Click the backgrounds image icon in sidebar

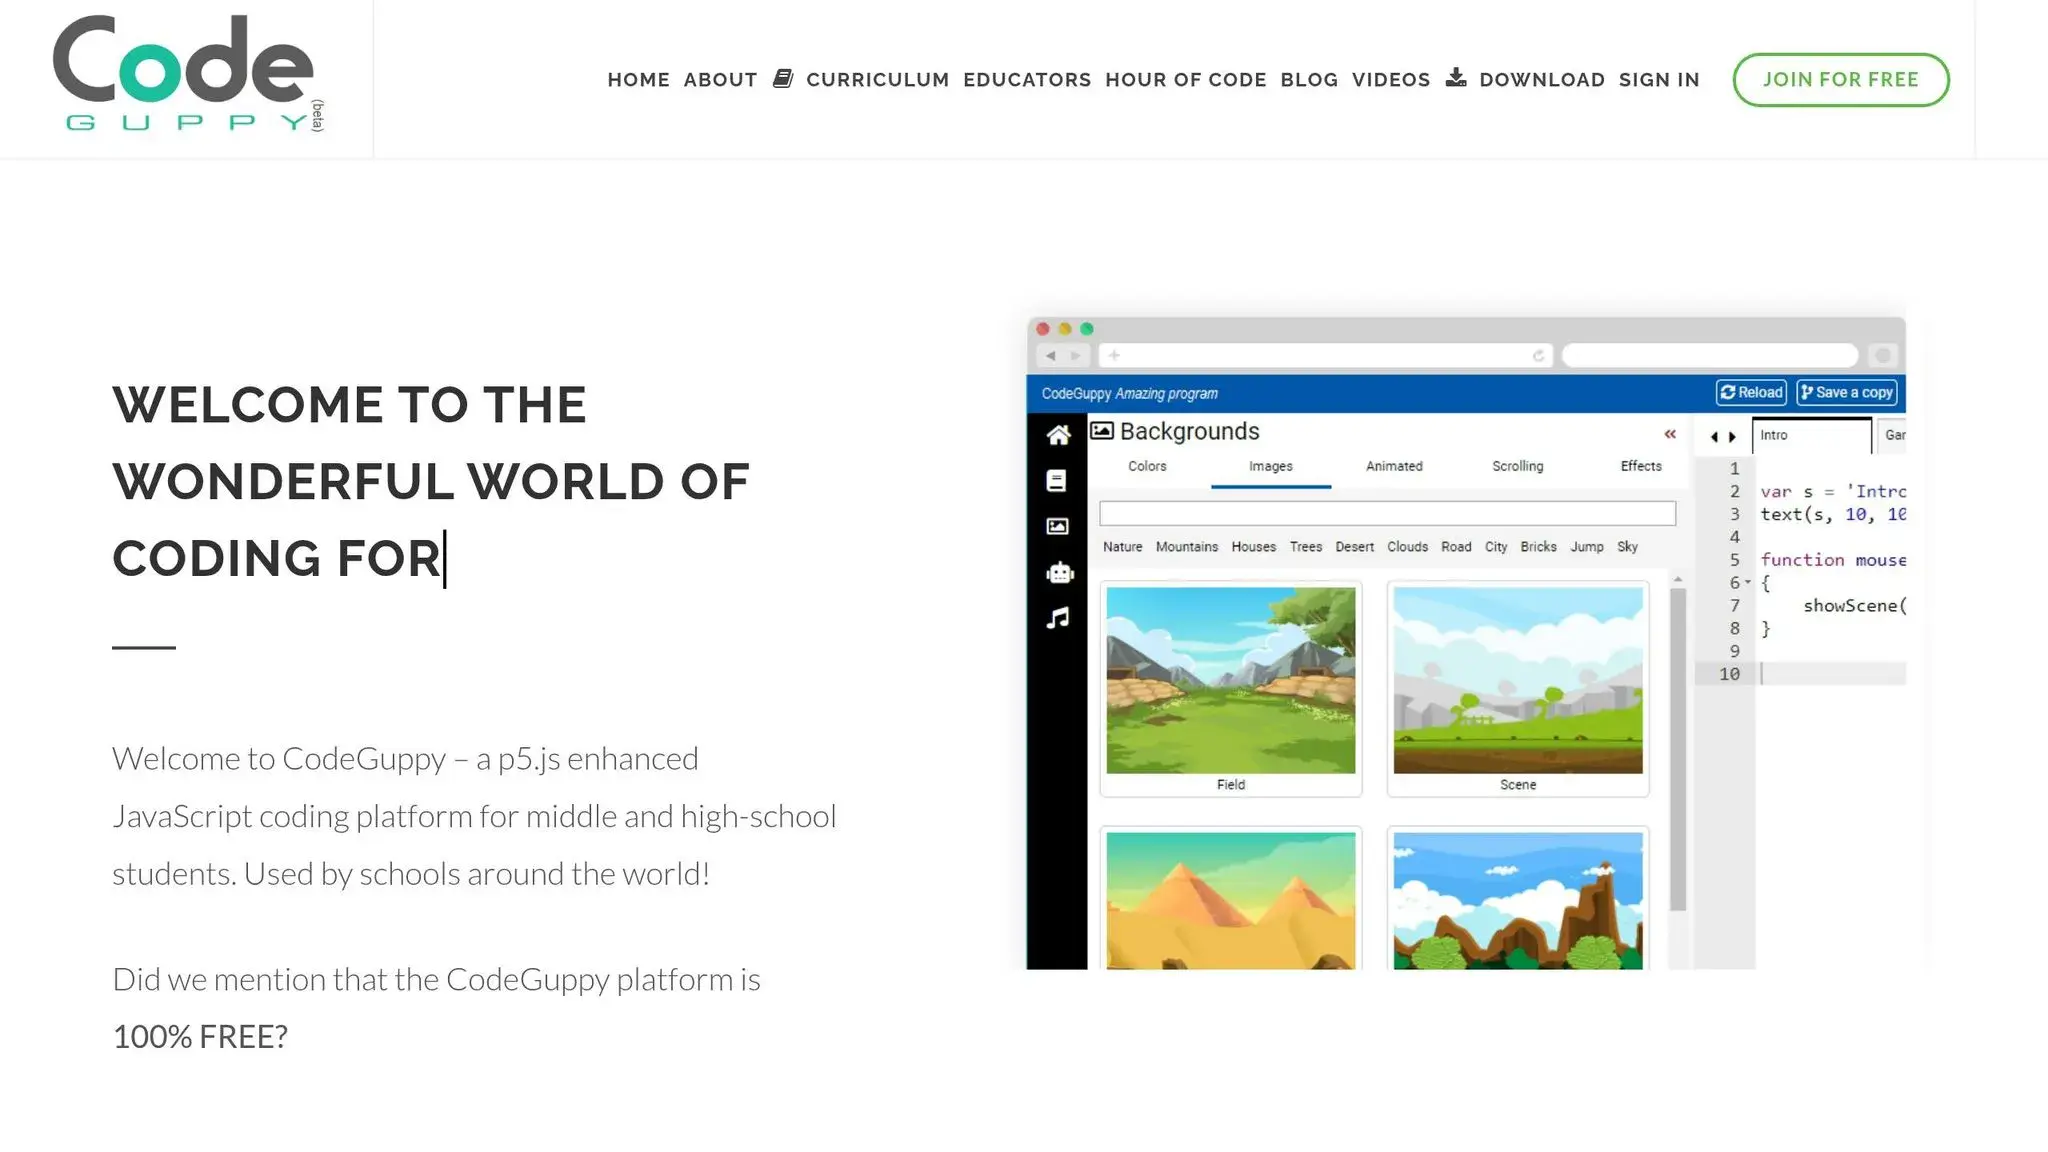click(x=1057, y=526)
